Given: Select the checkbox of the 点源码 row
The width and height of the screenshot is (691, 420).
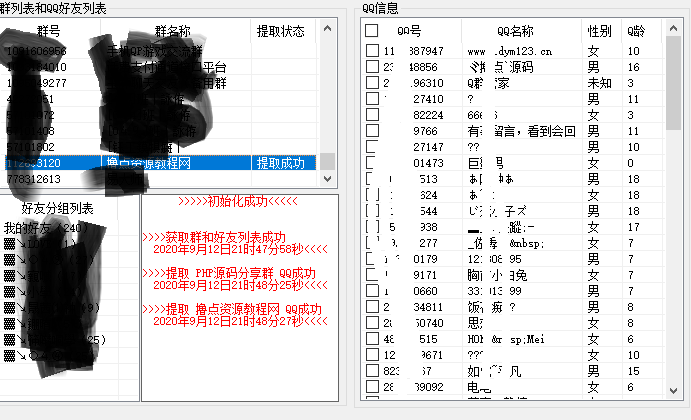Looking at the screenshot, I should click(x=372, y=67).
